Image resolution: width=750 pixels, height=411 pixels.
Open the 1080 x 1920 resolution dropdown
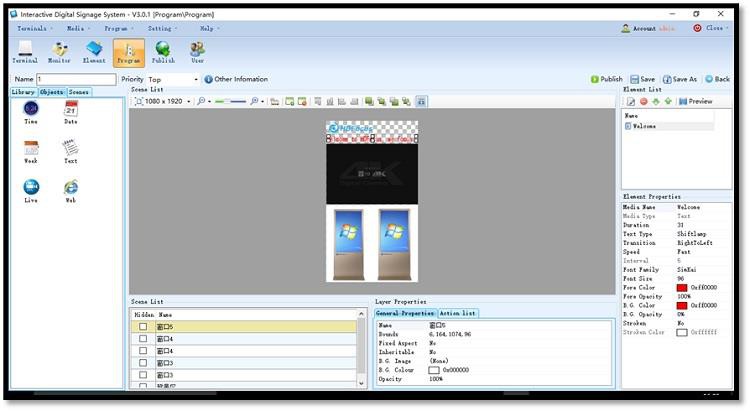pos(164,101)
